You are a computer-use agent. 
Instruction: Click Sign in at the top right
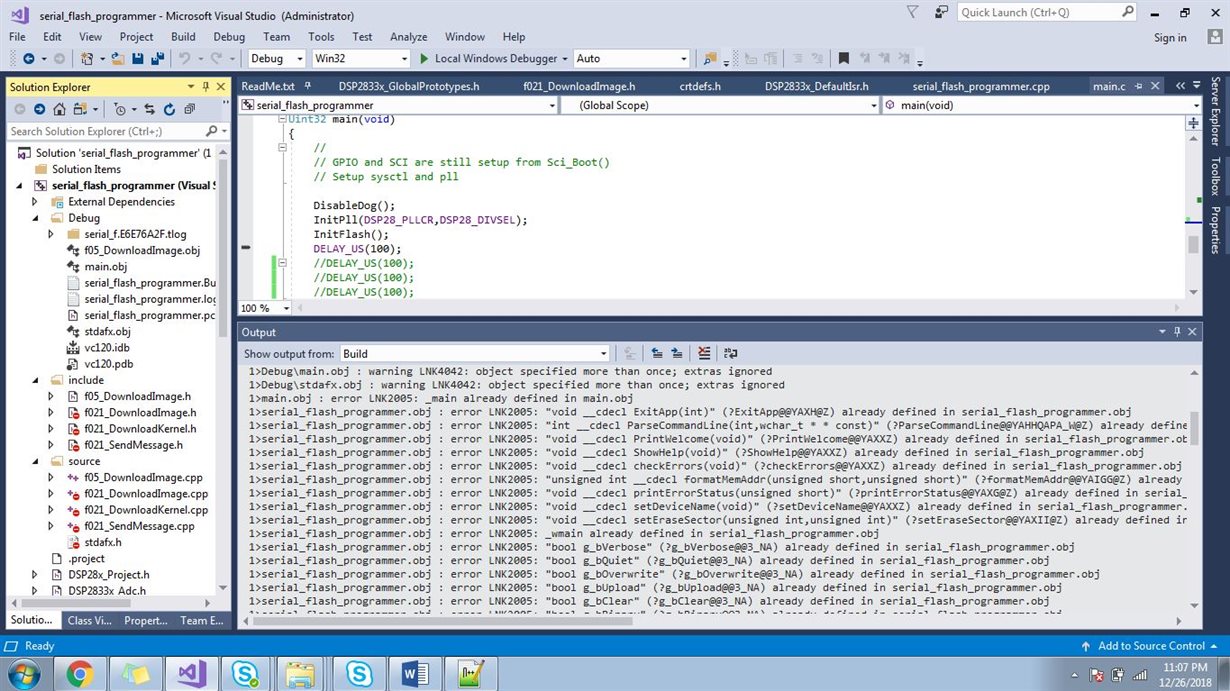click(1170, 37)
